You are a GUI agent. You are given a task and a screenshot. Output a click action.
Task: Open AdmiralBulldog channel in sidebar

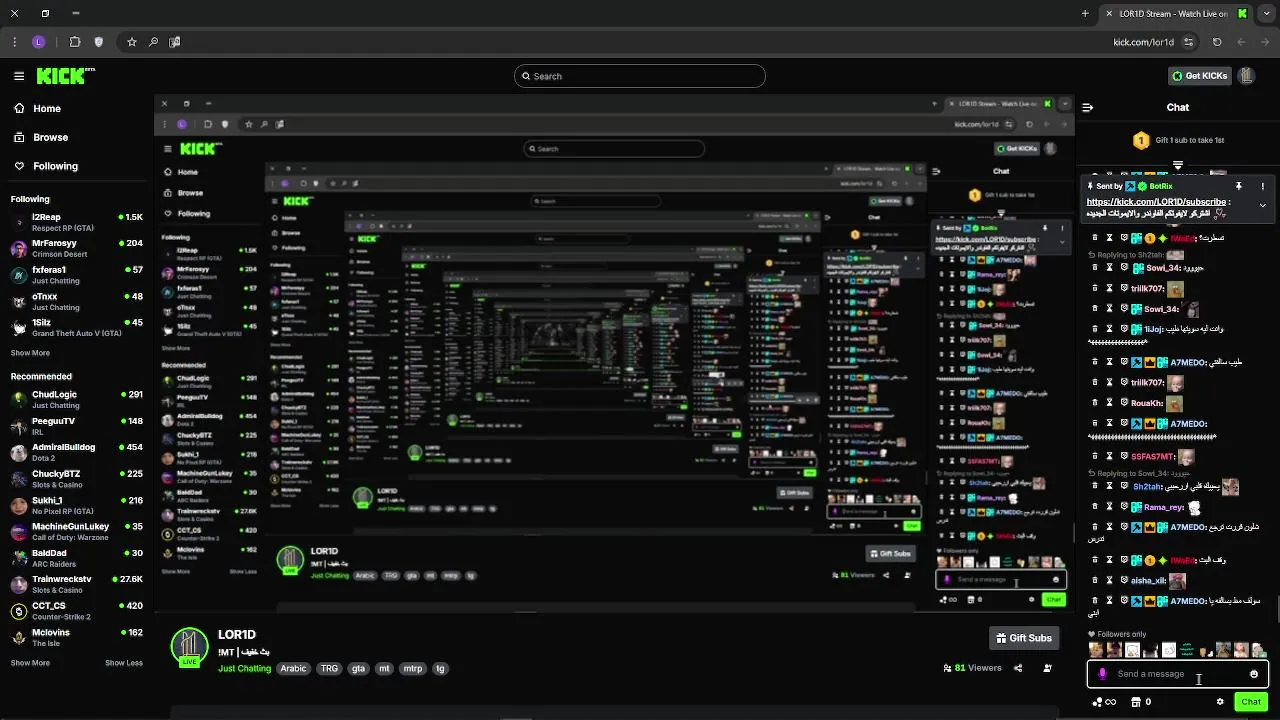[x=77, y=452]
